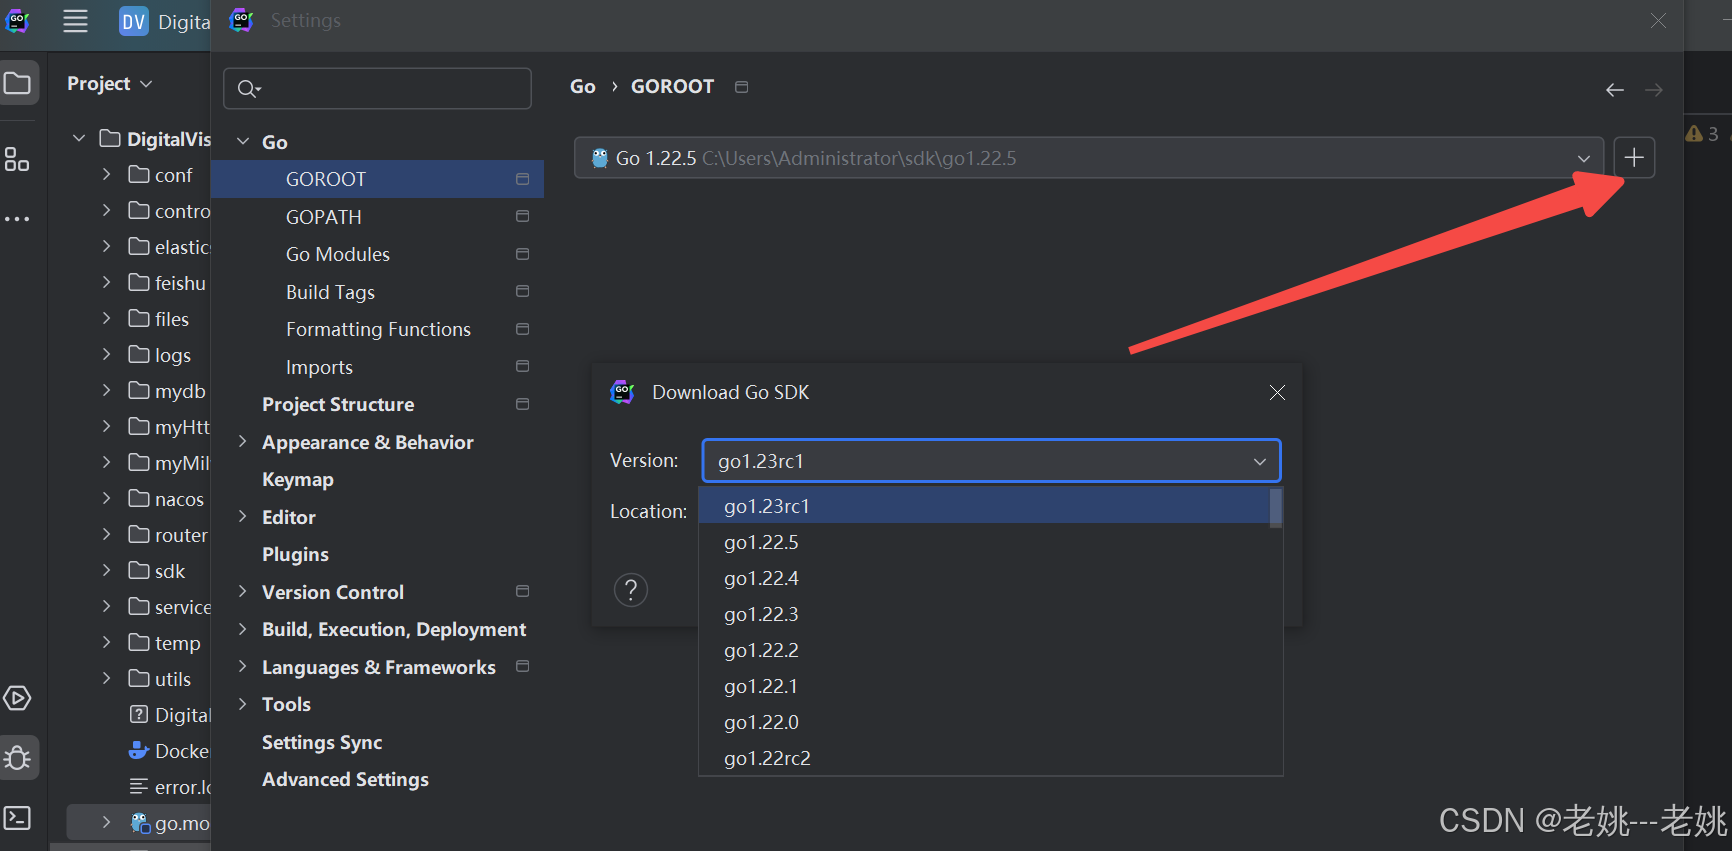The image size is (1732, 851).
Task: Open the Terminal tool window icon
Action: (x=17, y=818)
